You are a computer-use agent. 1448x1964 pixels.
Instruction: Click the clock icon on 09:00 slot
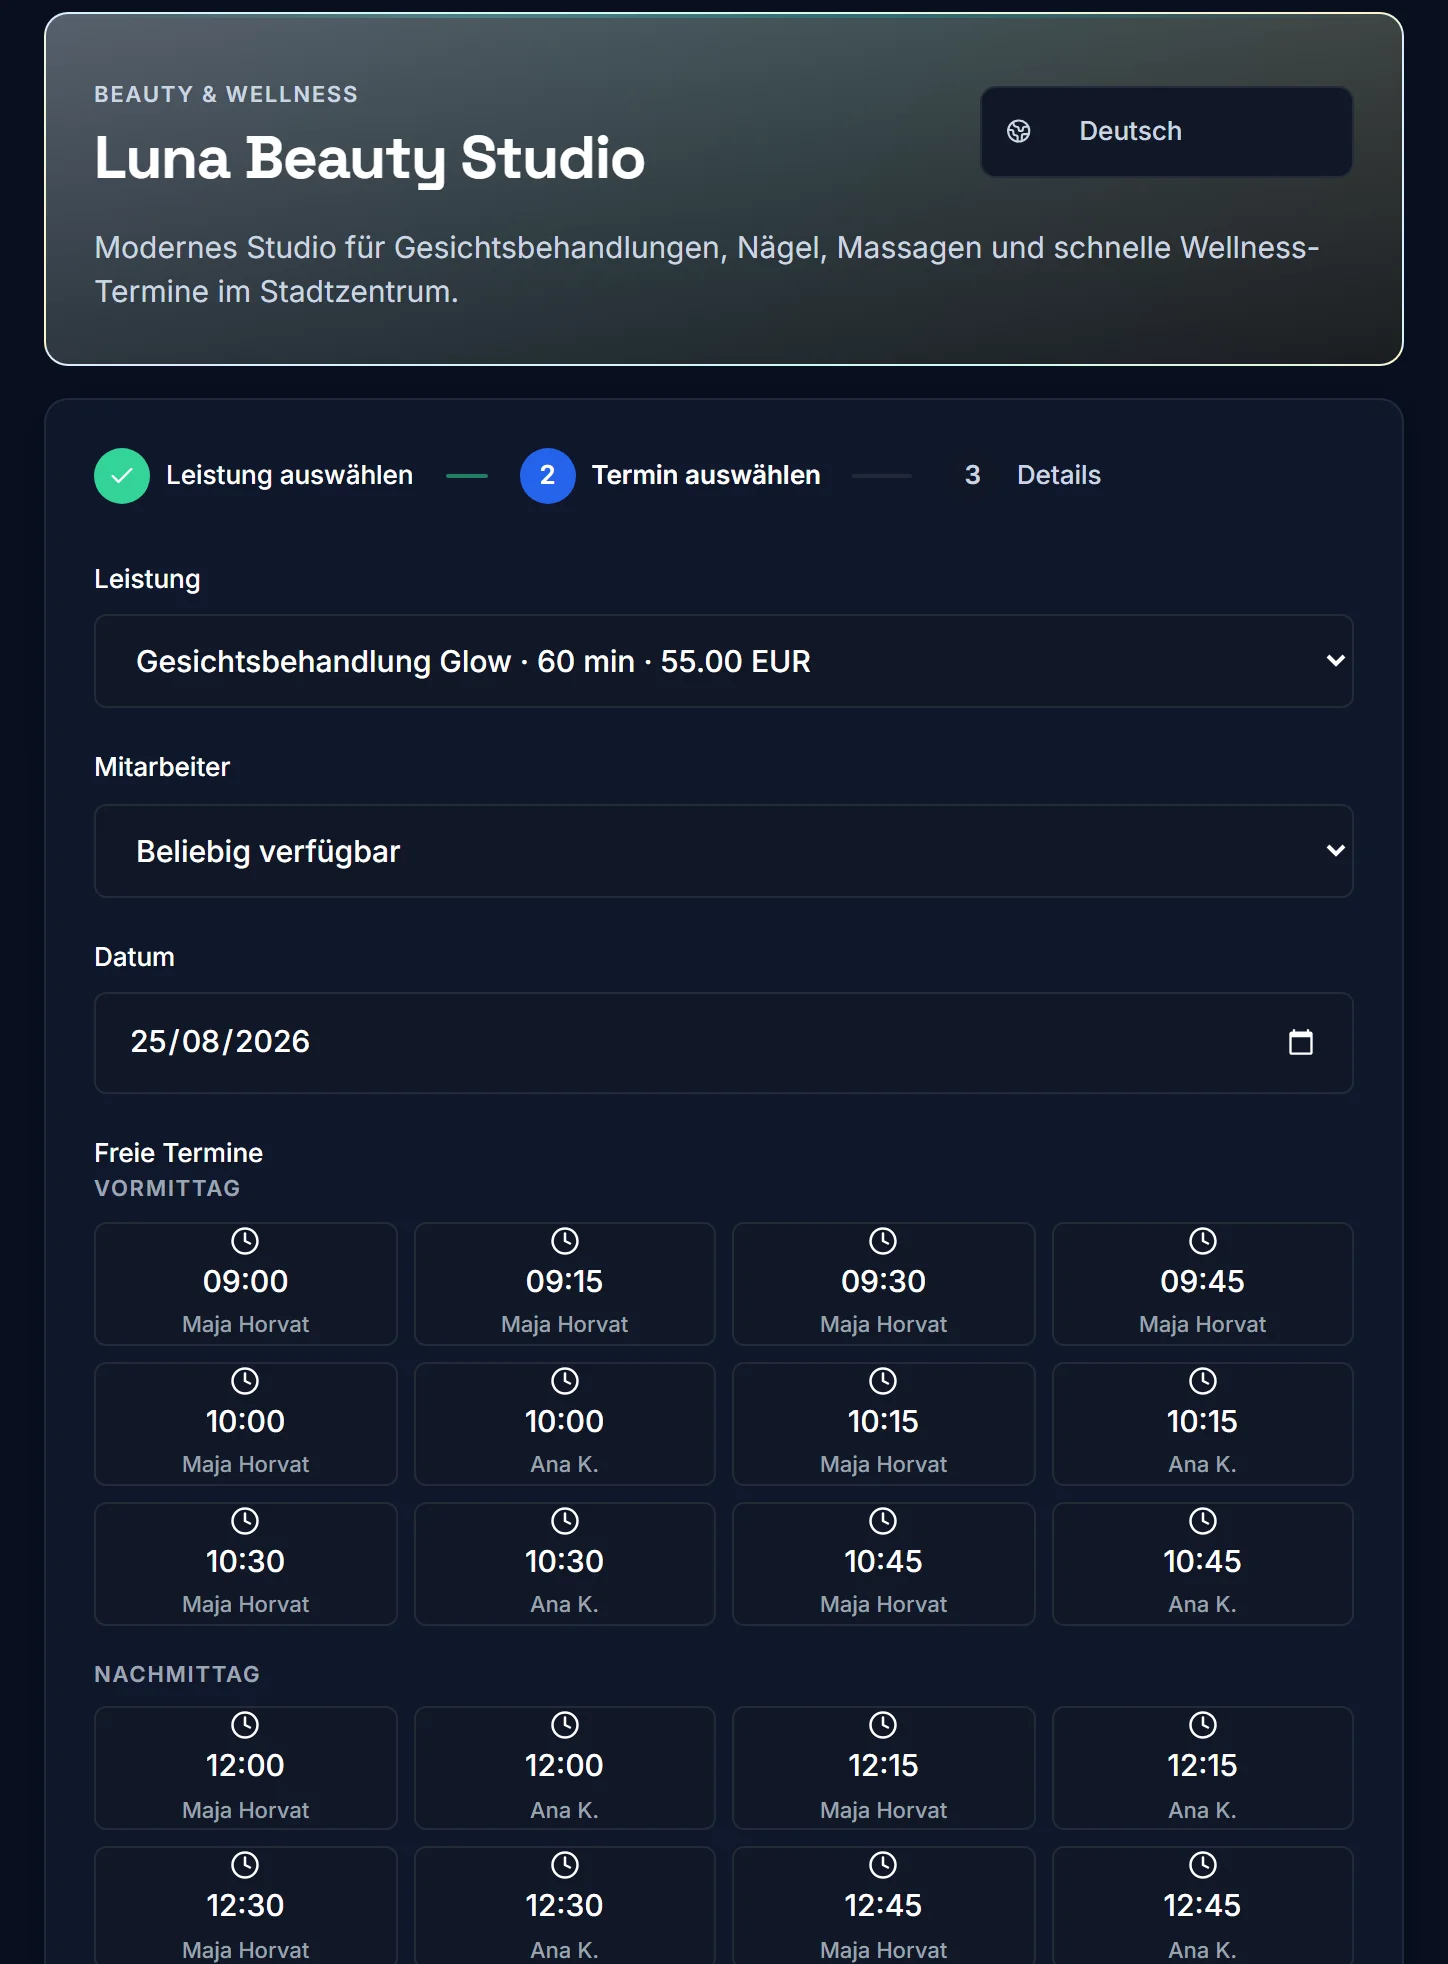[245, 1241]
